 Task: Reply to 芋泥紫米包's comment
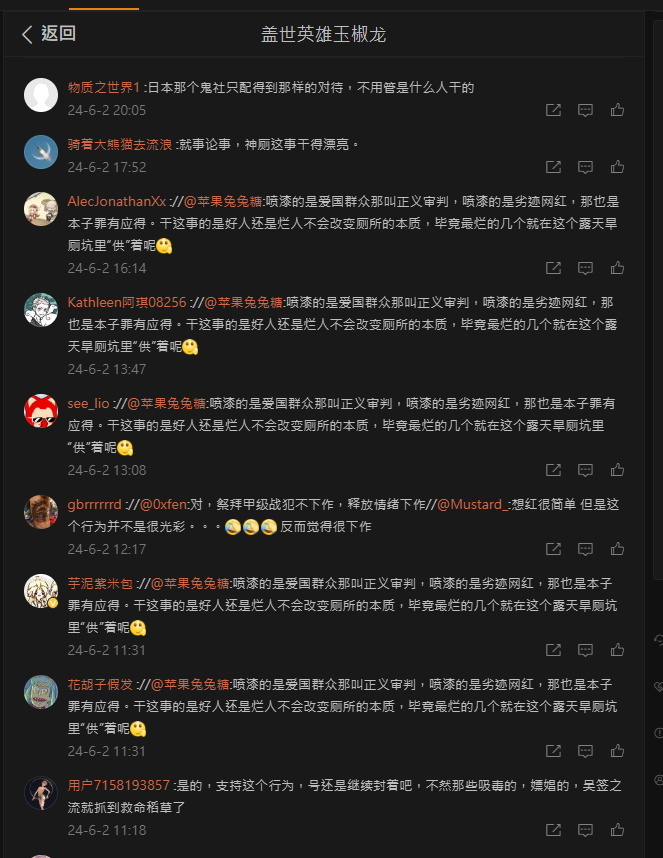tap(585, 650)
